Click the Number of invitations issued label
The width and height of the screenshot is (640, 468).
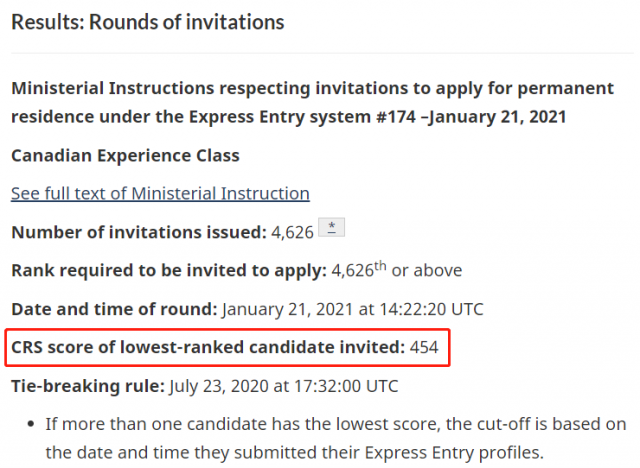(x=139, y=232)
